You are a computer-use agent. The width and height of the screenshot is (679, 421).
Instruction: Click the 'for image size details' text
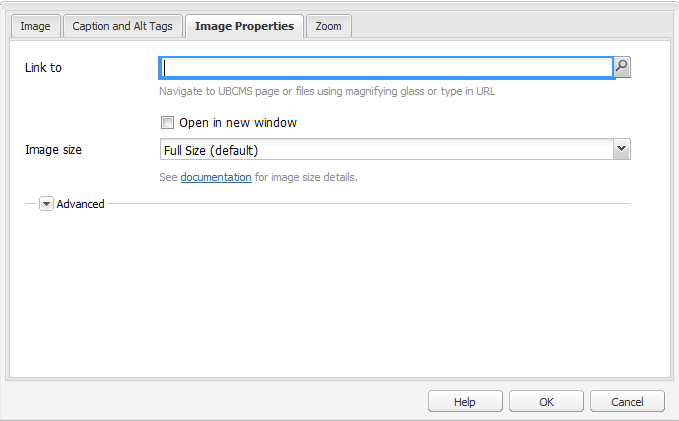point(306,177)
